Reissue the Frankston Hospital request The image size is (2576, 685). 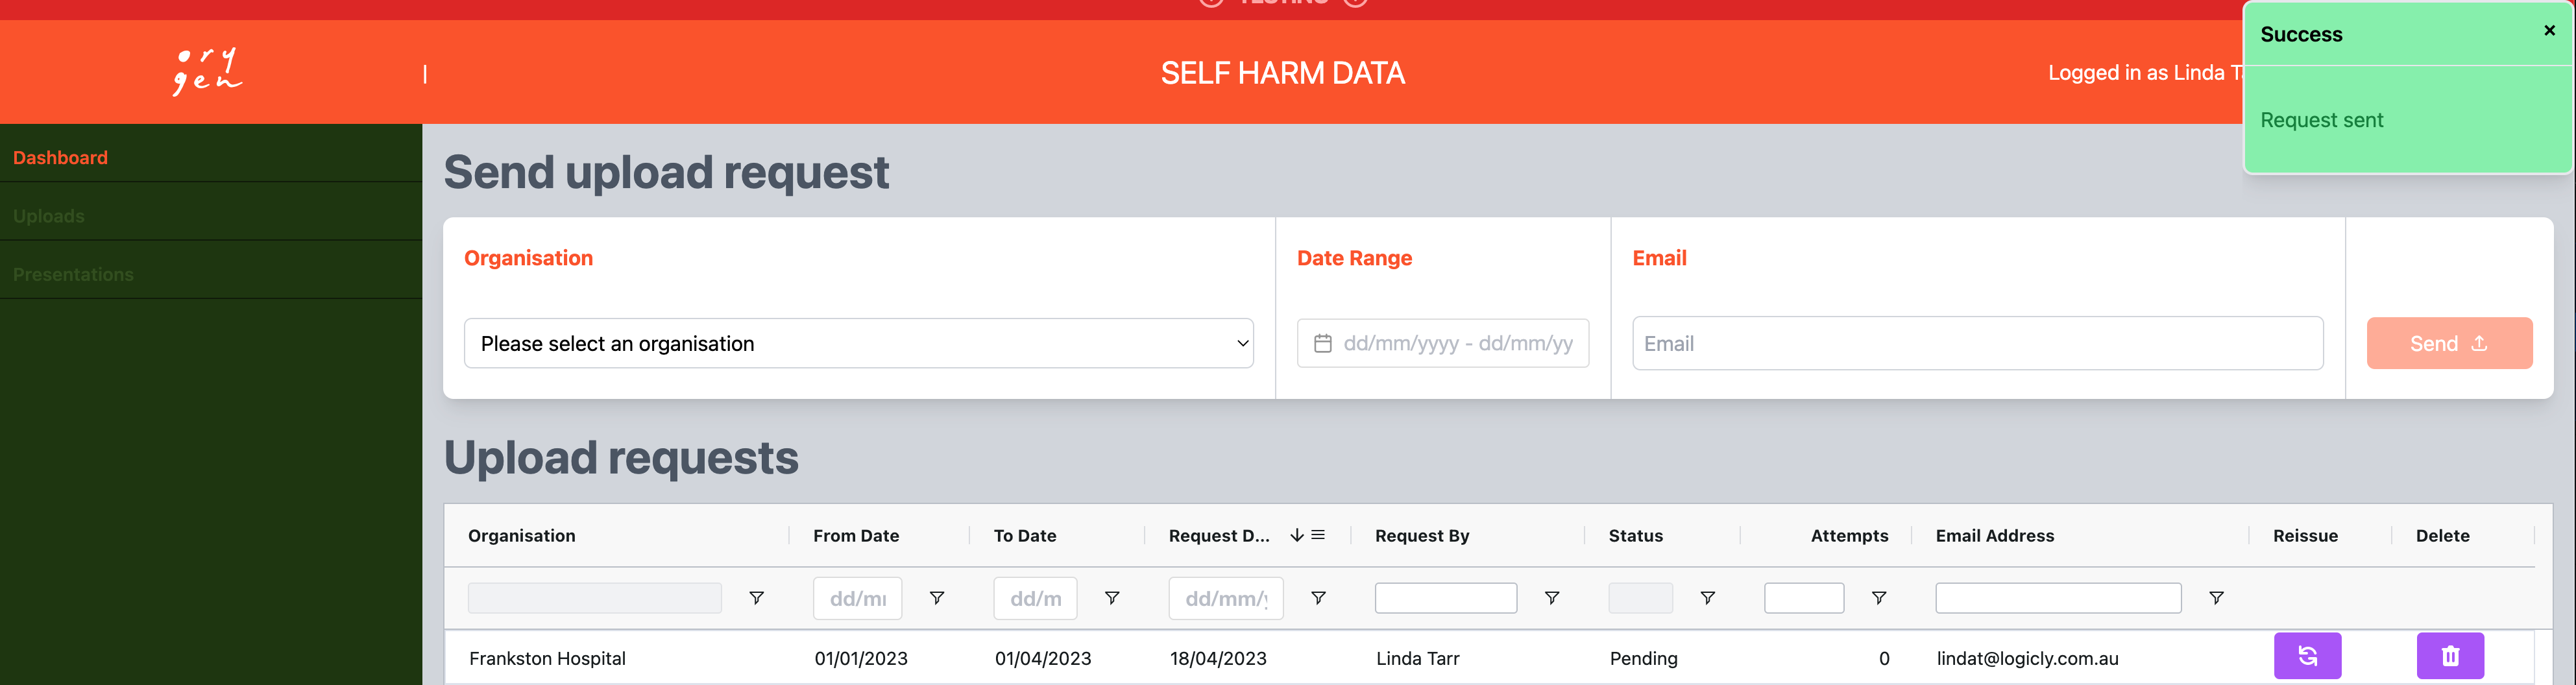[2307, 656]
